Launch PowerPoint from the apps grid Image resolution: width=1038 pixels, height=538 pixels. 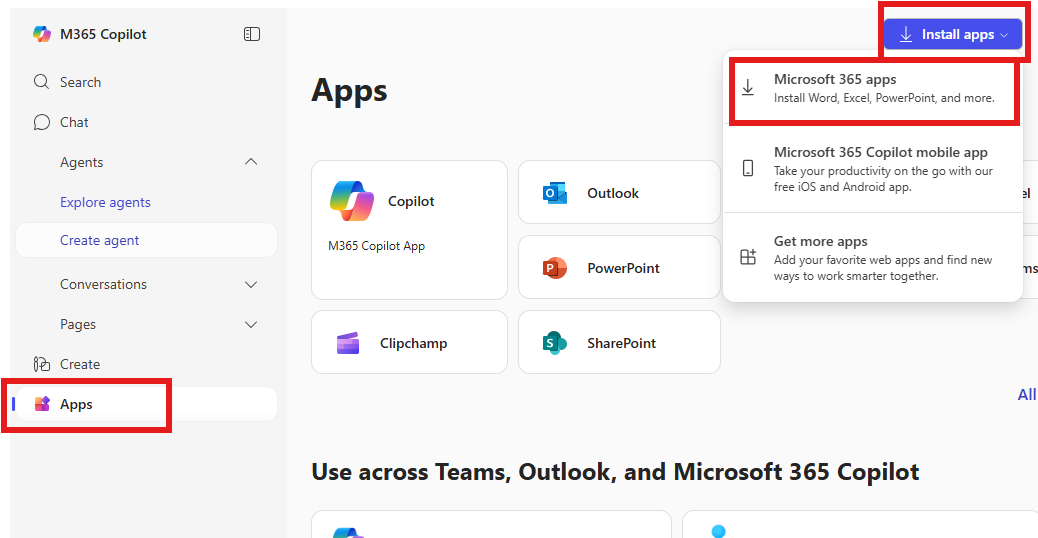tap(618, 268)
